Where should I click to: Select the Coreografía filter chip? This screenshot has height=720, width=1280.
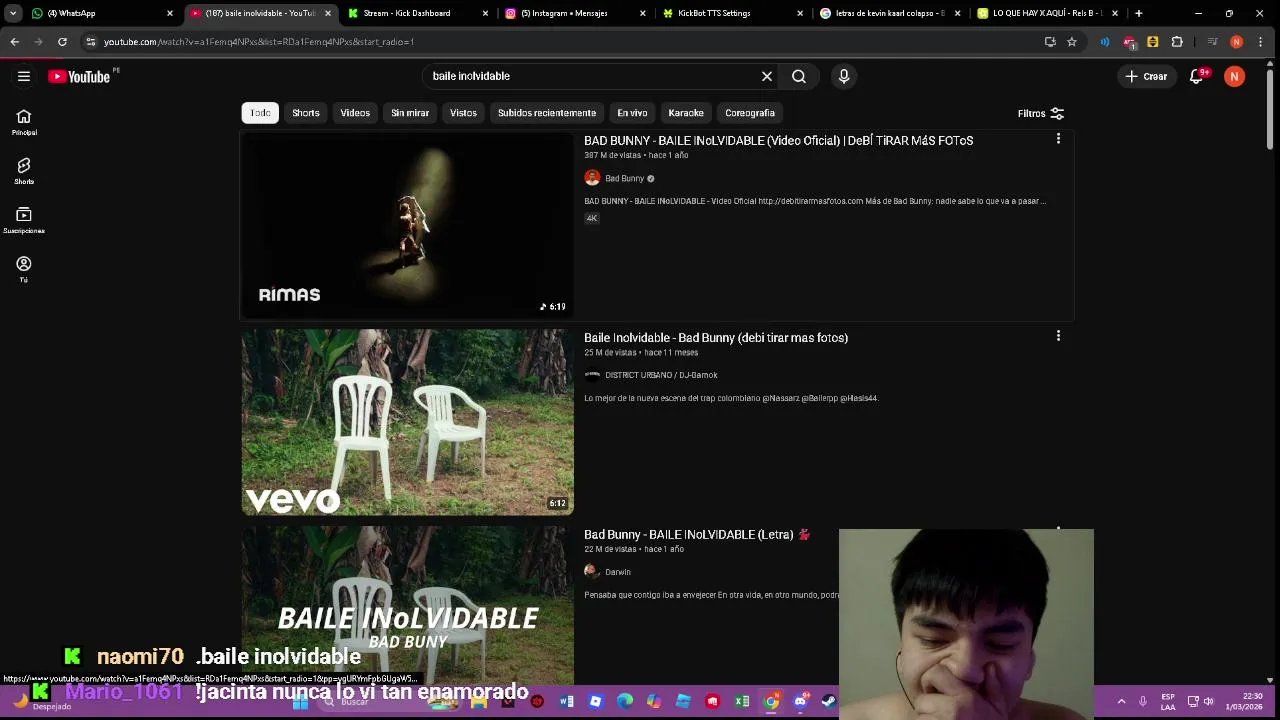(750, 113)
